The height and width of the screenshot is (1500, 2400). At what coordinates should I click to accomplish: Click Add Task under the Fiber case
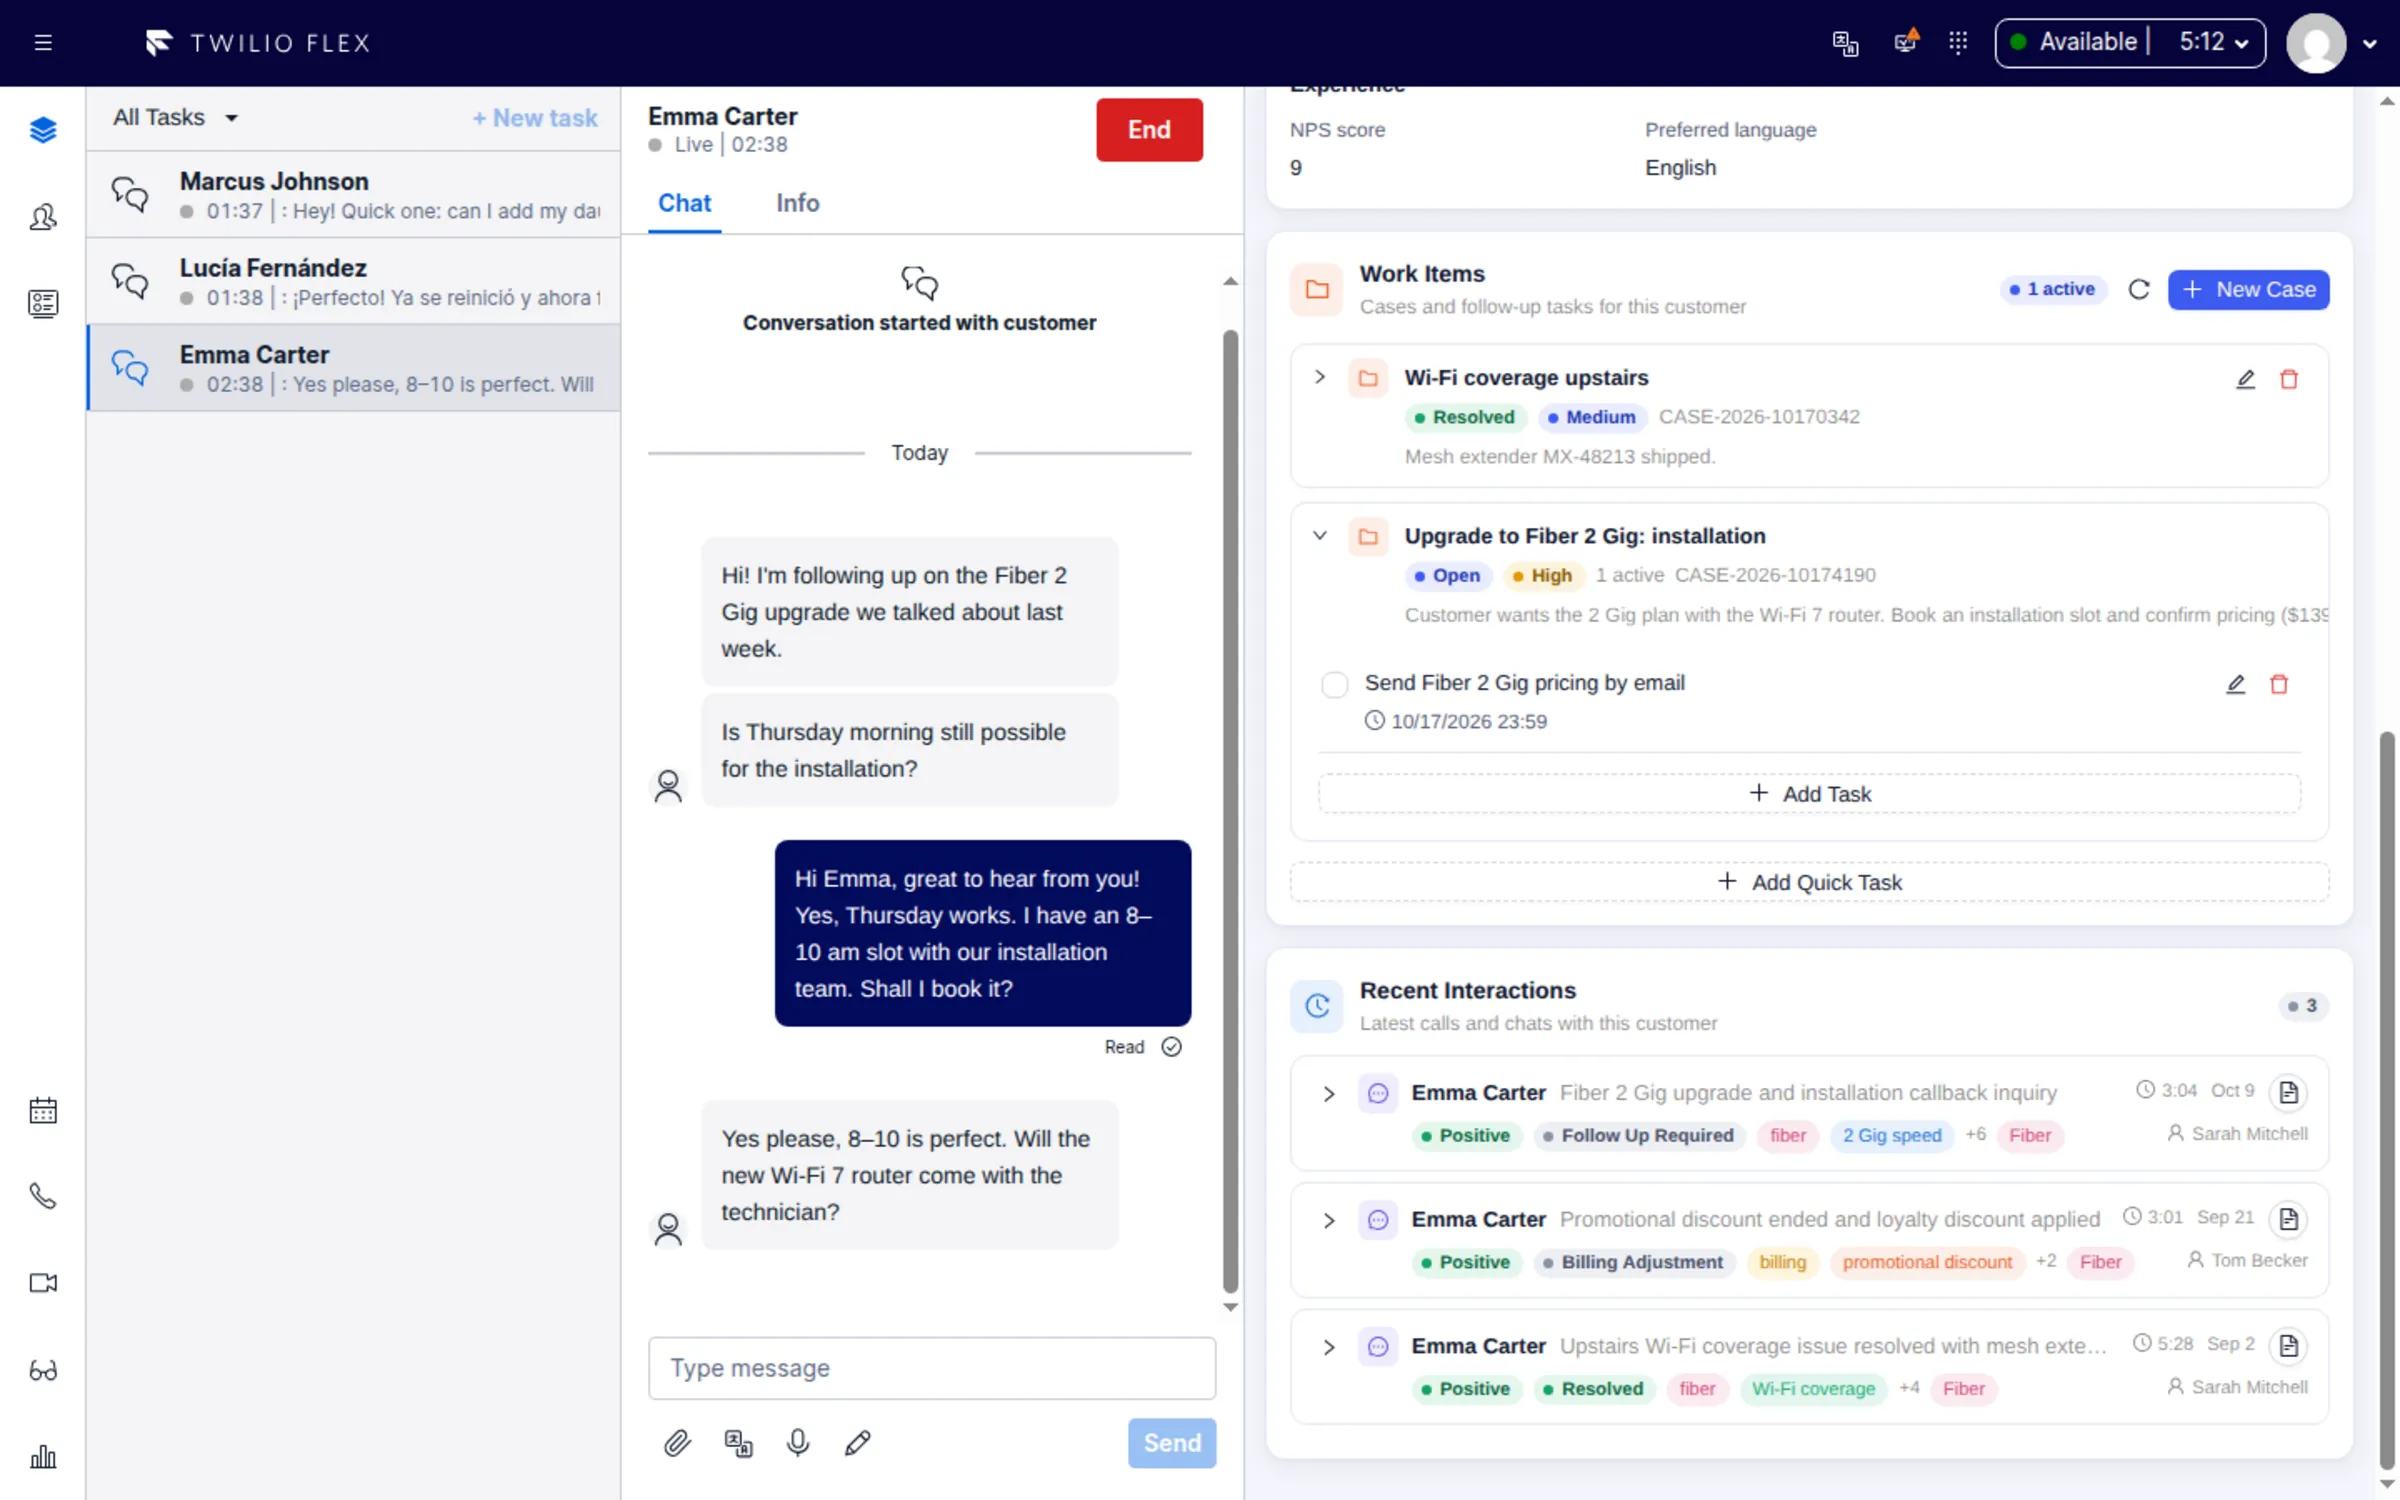point(1809,794)
